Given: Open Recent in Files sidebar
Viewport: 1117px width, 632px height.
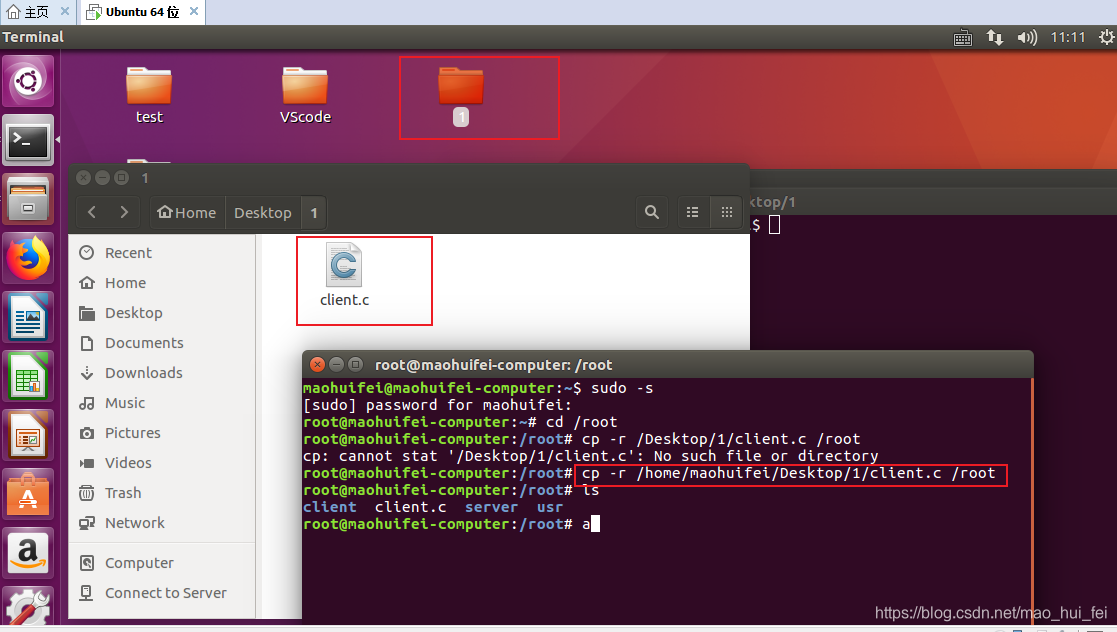Looking at the screenshot, I should (162, 253).
